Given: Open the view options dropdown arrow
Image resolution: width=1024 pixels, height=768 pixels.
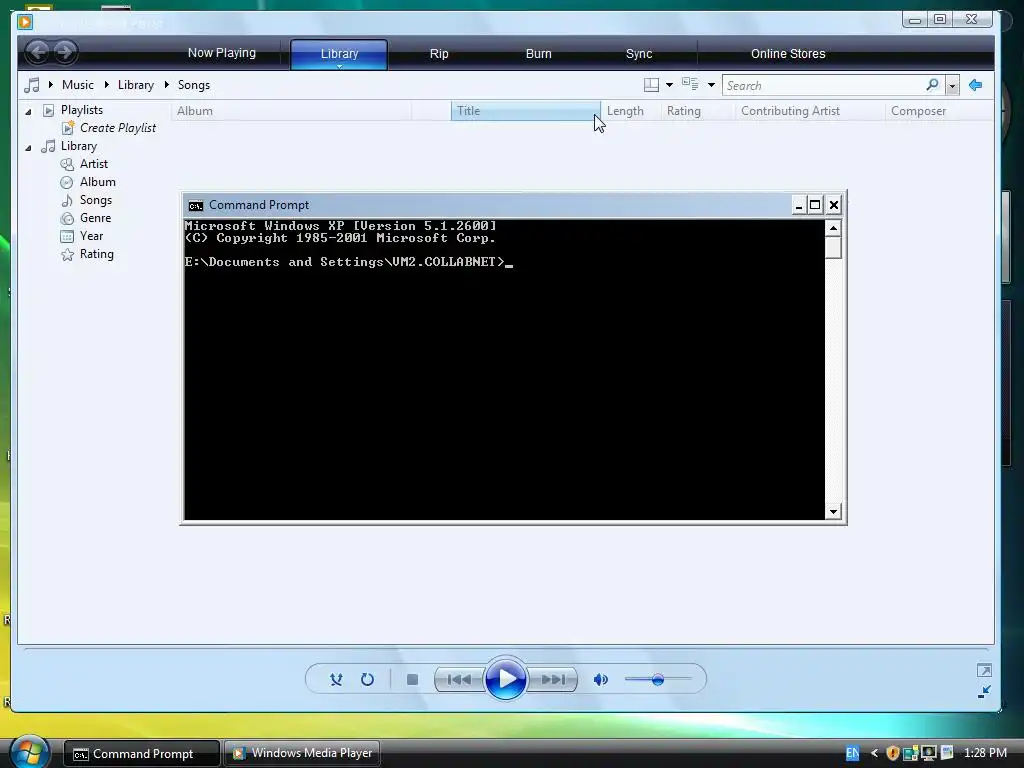Looking at the screenshot, I should point(711,86).
